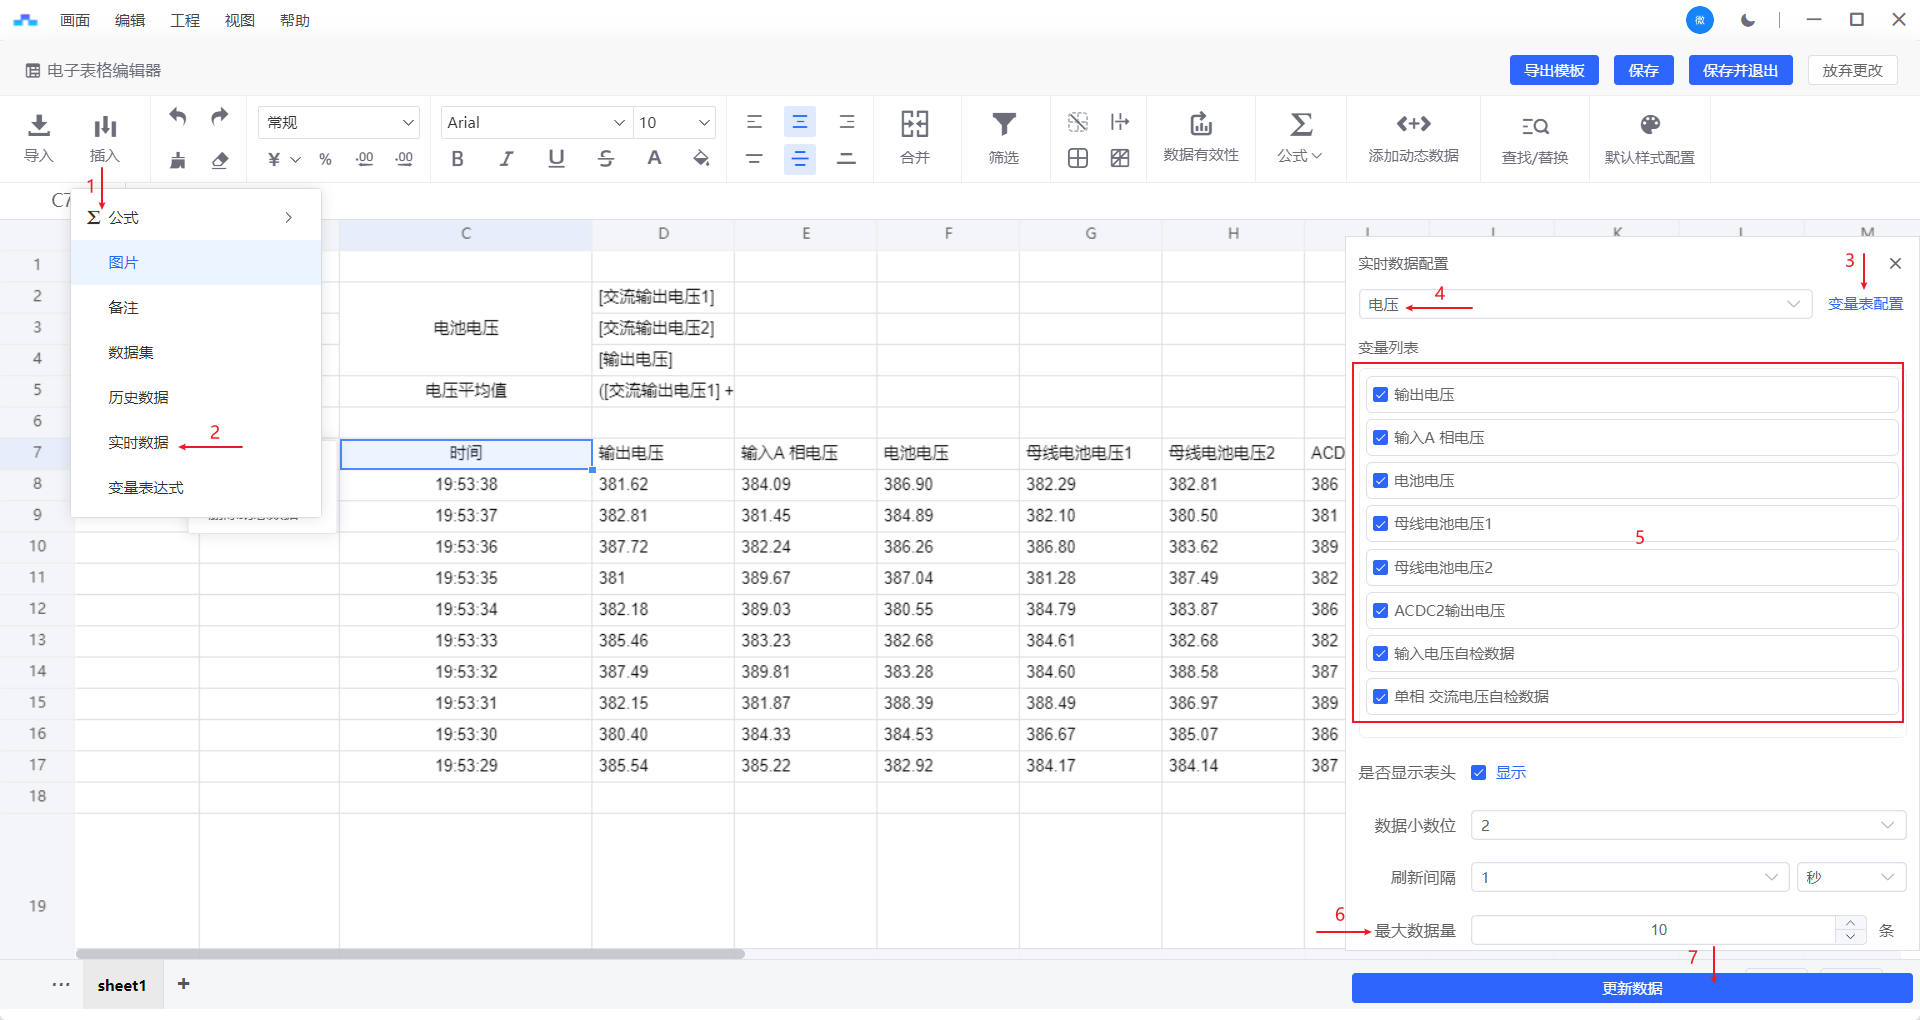Image resolution: width=1920 pixels, height=1020 pixels.
Task: Open the 工程 menu in menu bar
Action: click(185, 20)
